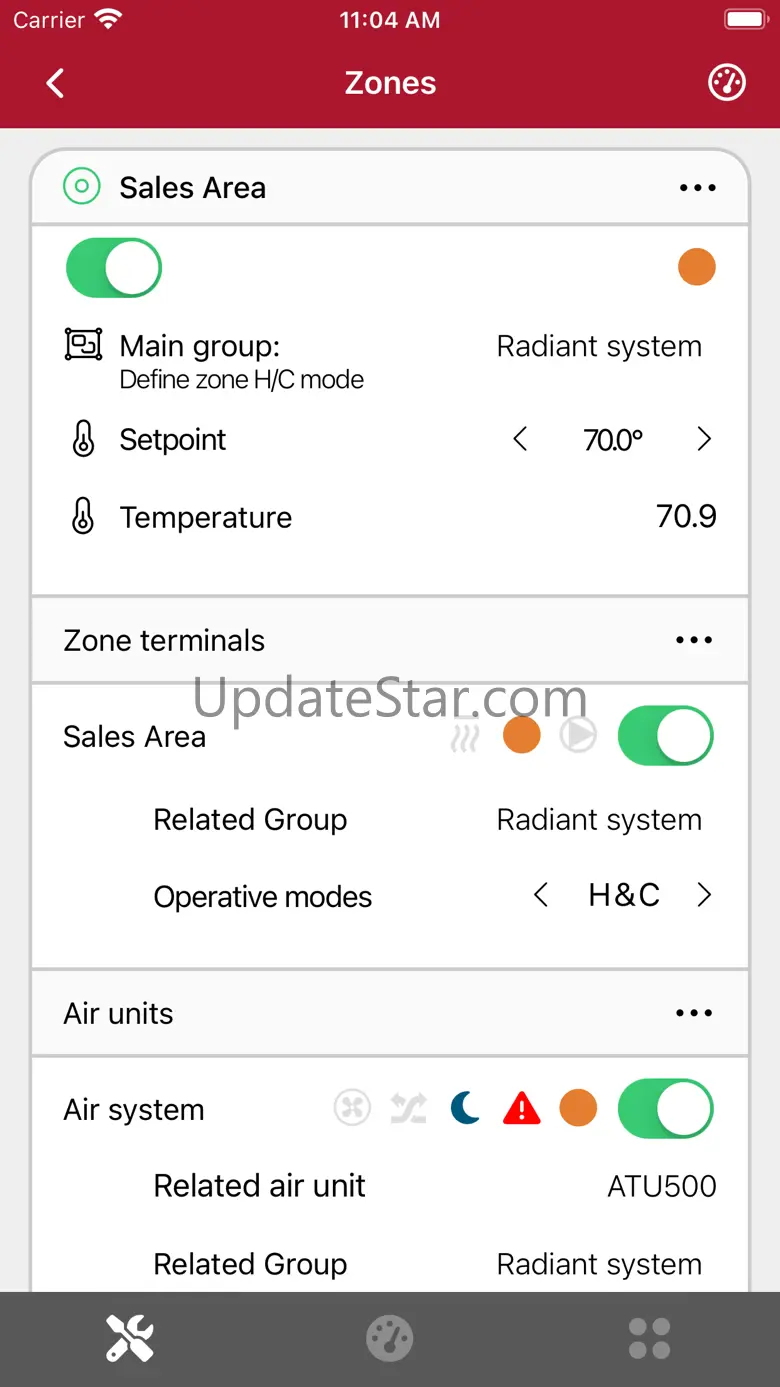This screenshot has height=1387, width=780.
Task: Toggle the Sales Area zone terminal switch
Action: (x=666, y=736)
